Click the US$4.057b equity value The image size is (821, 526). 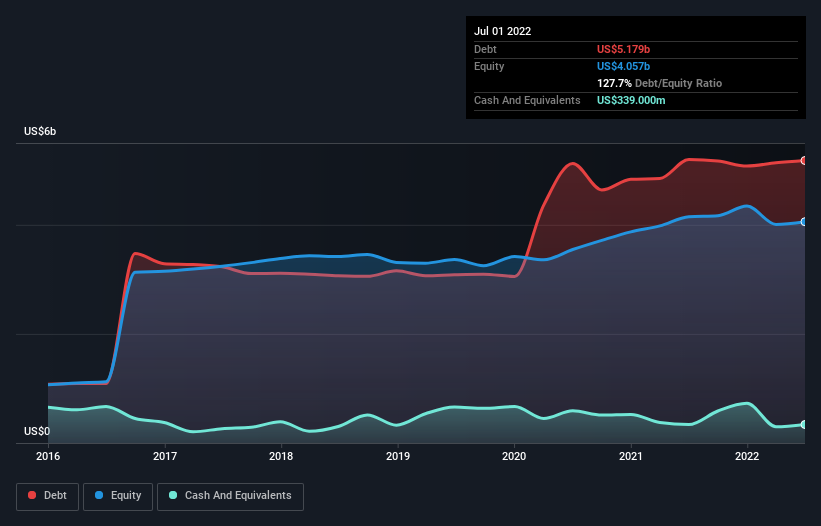(x=624, y=66)
